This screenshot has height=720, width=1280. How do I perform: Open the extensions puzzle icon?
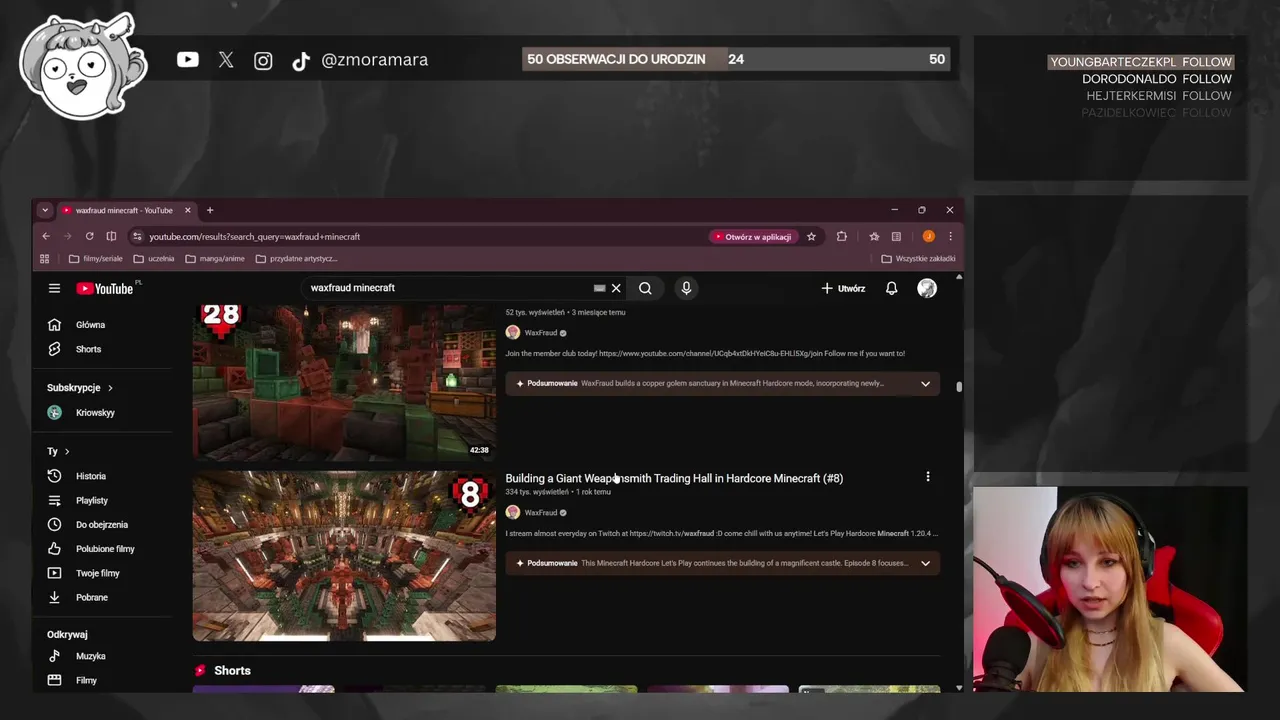point(841,237)
